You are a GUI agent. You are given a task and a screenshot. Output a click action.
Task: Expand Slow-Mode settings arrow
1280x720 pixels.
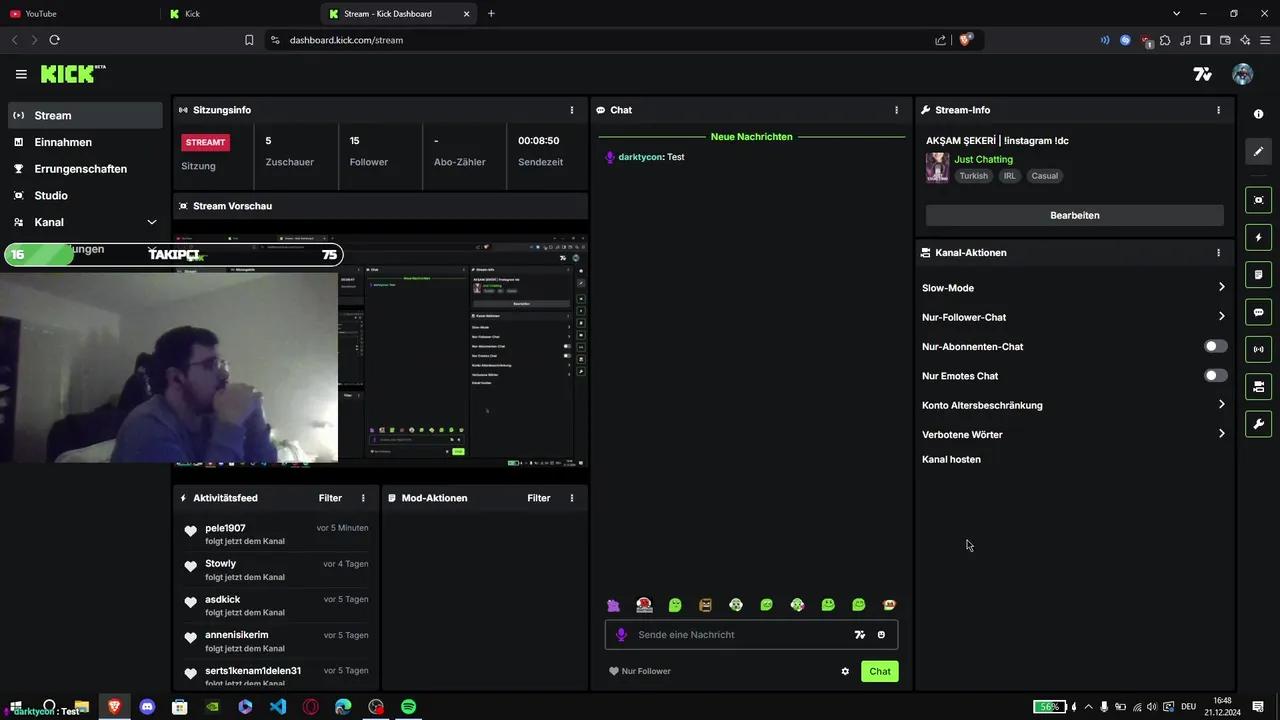coord(1221,288)
